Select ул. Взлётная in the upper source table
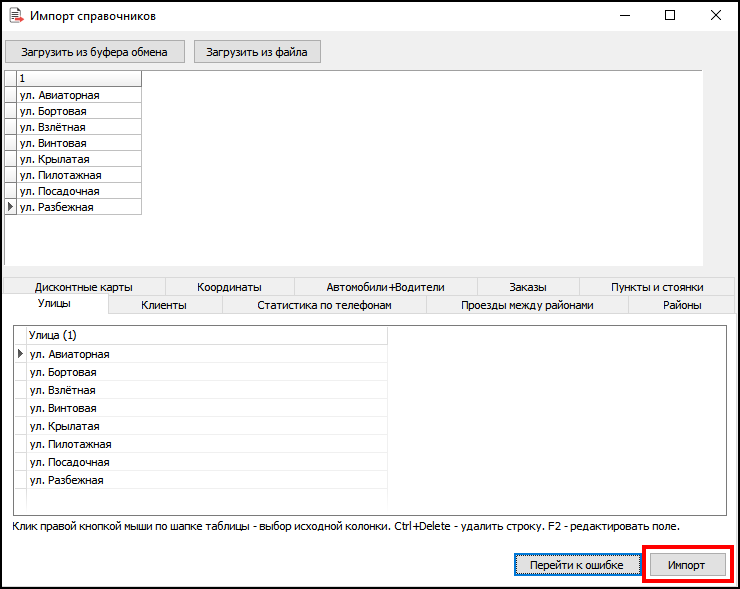The image size is (740, 589). click(79, 127)
